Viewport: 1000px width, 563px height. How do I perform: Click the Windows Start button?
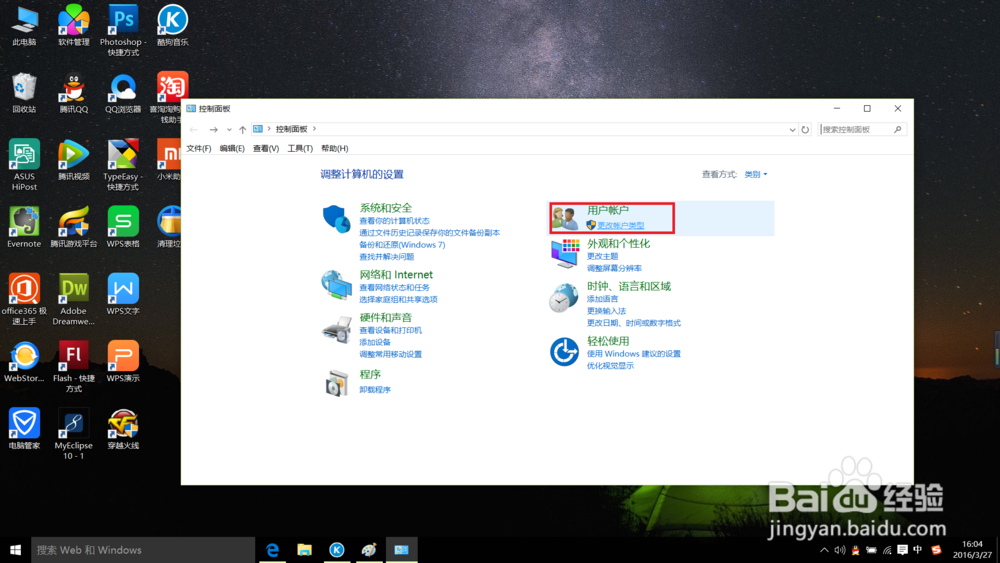[x=15, y=550]
